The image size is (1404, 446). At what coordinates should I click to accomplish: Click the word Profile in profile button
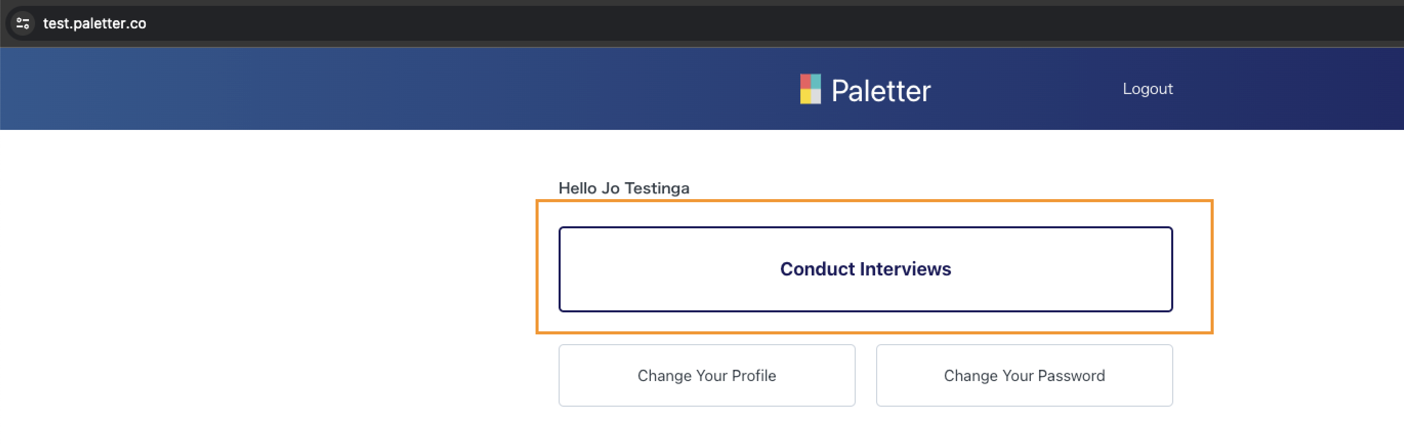click(x=753, y=376)
